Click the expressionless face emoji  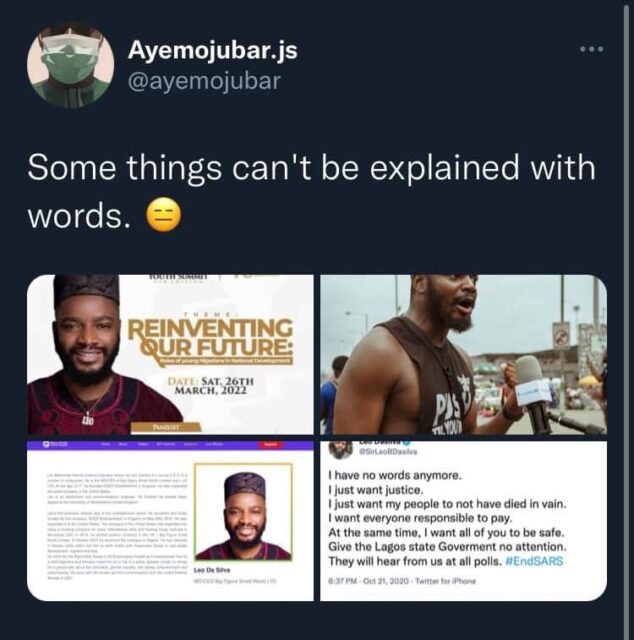(163, 215)
